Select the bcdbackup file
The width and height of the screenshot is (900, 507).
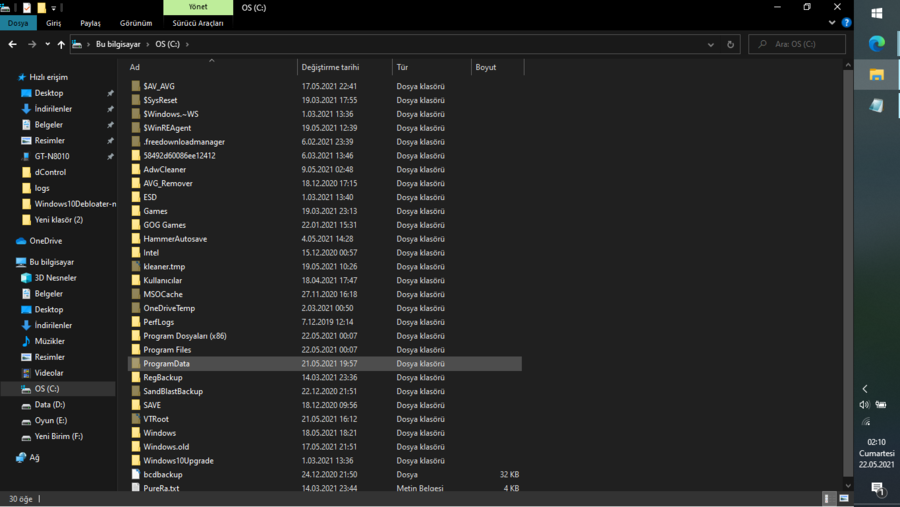pos(163,474)
